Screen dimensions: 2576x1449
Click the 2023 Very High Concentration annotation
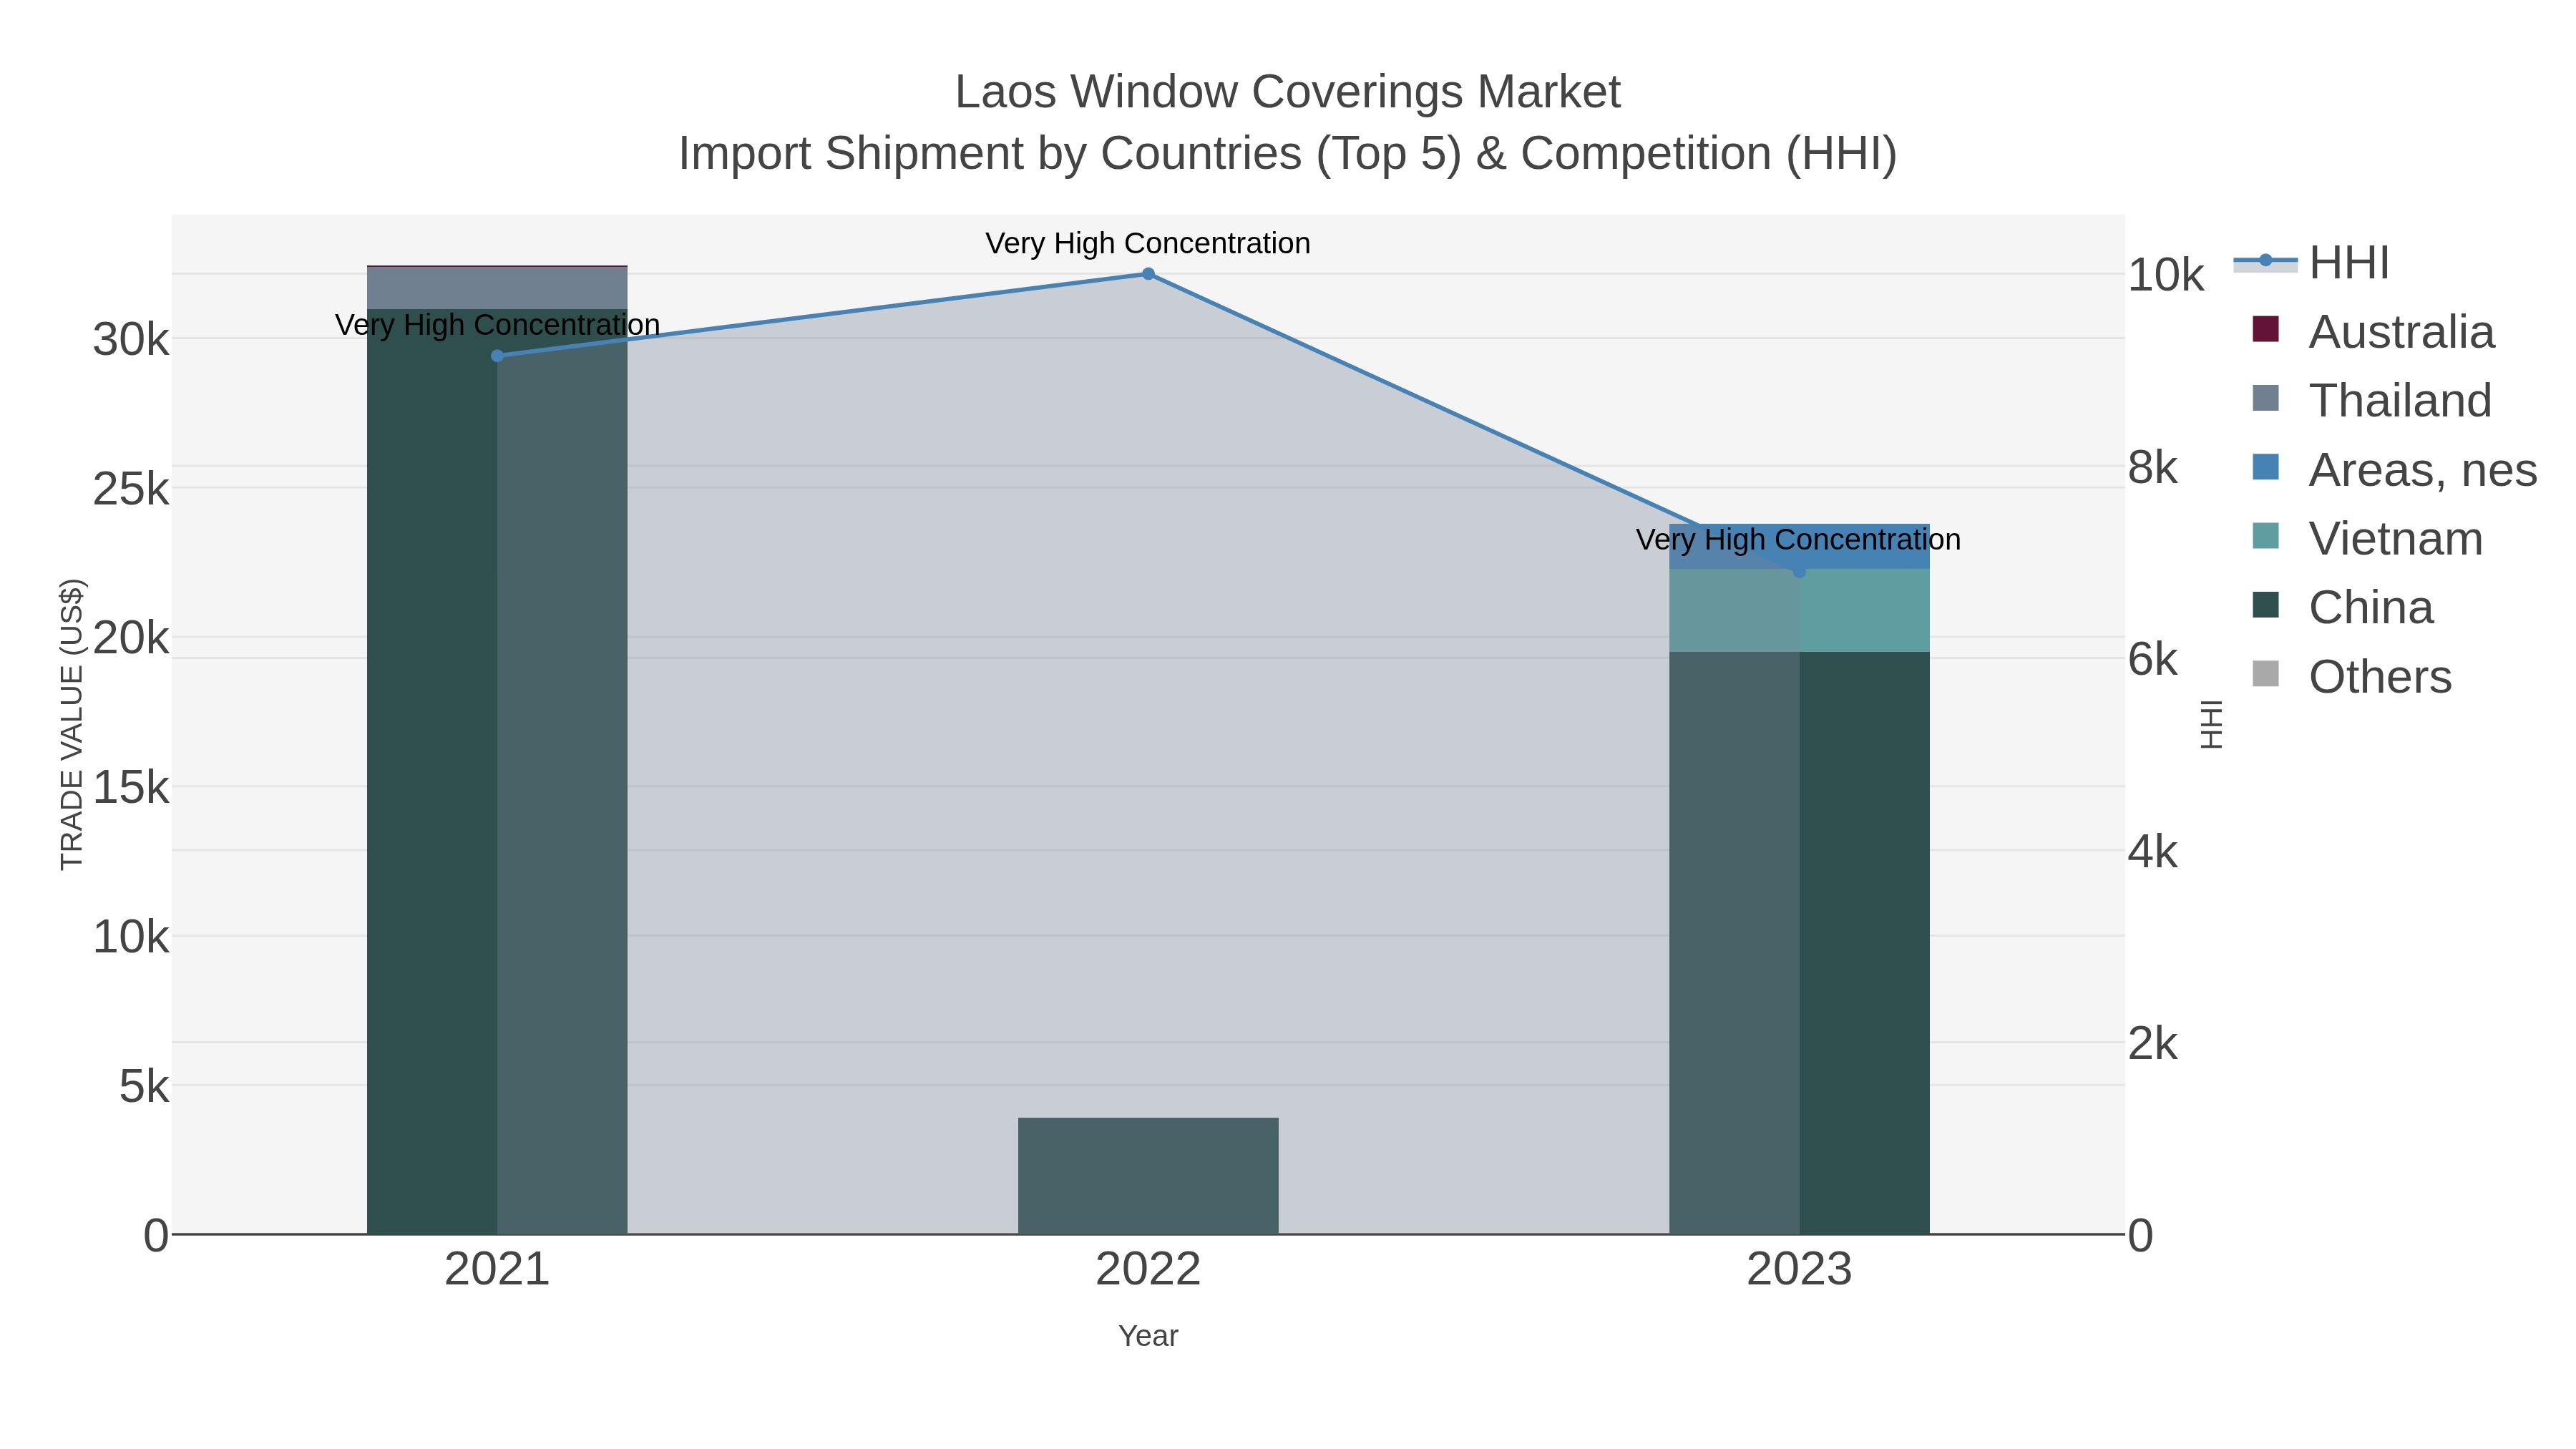[x=1798, y=540]
